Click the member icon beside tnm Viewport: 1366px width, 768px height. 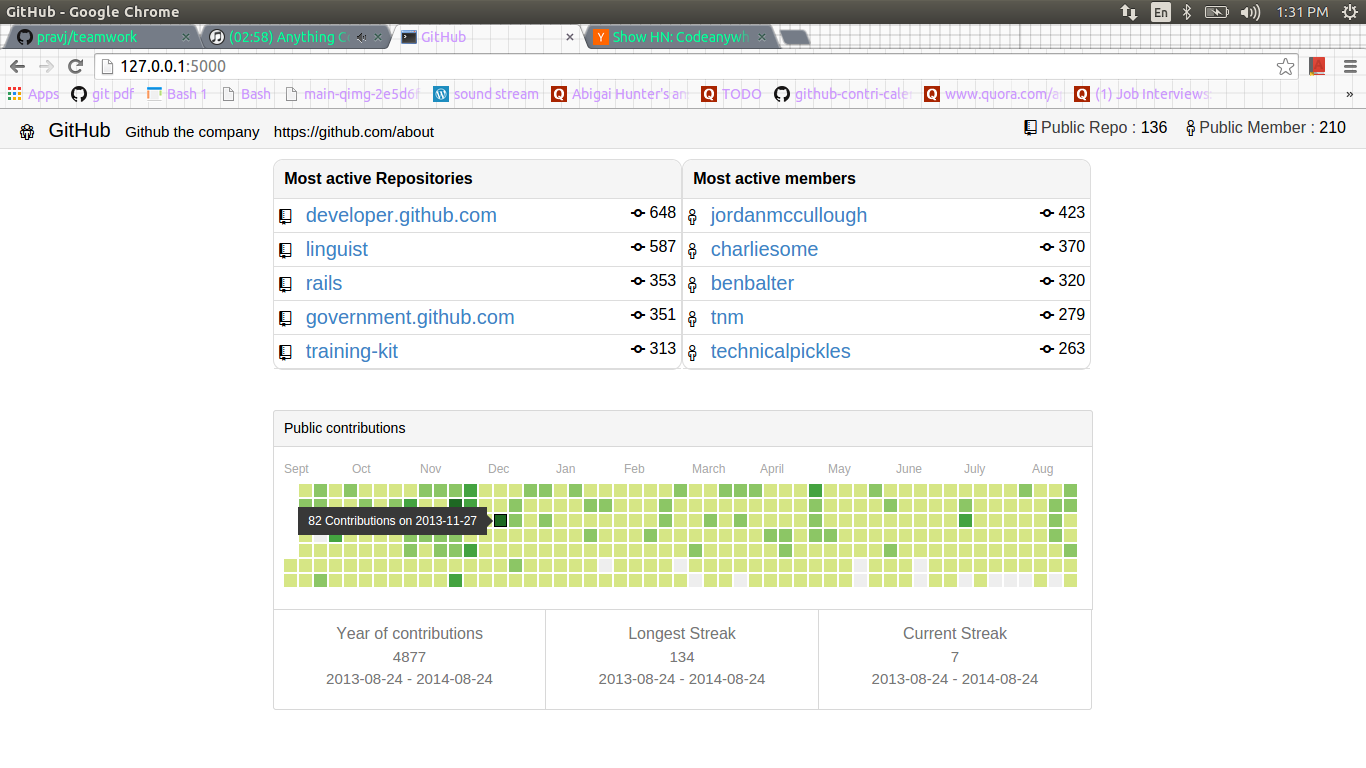click(692, 319)
